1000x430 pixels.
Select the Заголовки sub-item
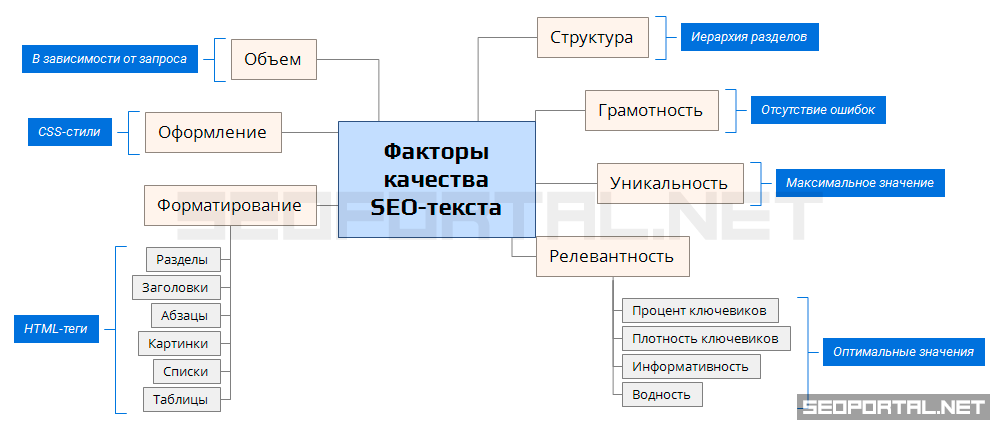tap(175, 287)
